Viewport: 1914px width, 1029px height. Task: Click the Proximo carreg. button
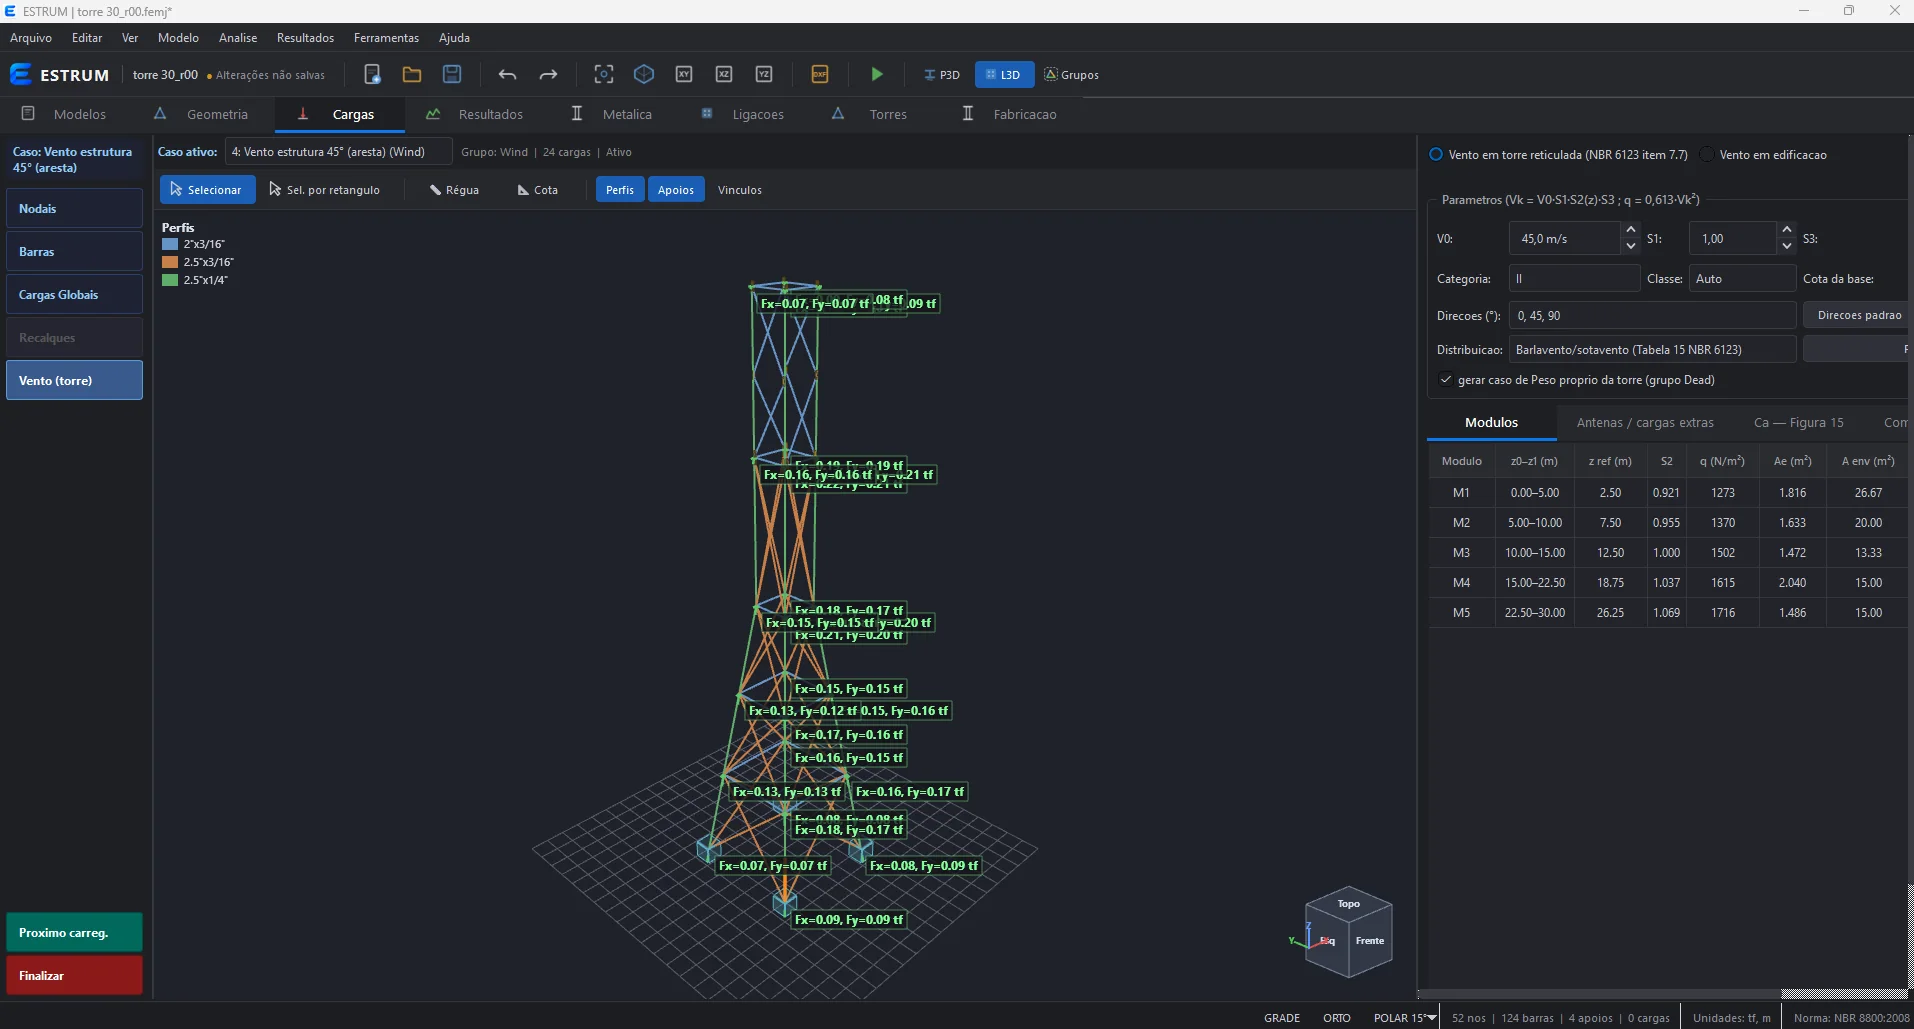click(x=74, y=933)
